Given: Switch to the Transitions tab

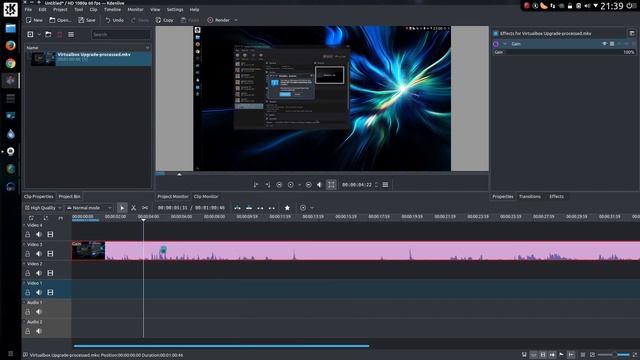Looking at the screenshot, I should pyautogui.click(x=530, y=196).
